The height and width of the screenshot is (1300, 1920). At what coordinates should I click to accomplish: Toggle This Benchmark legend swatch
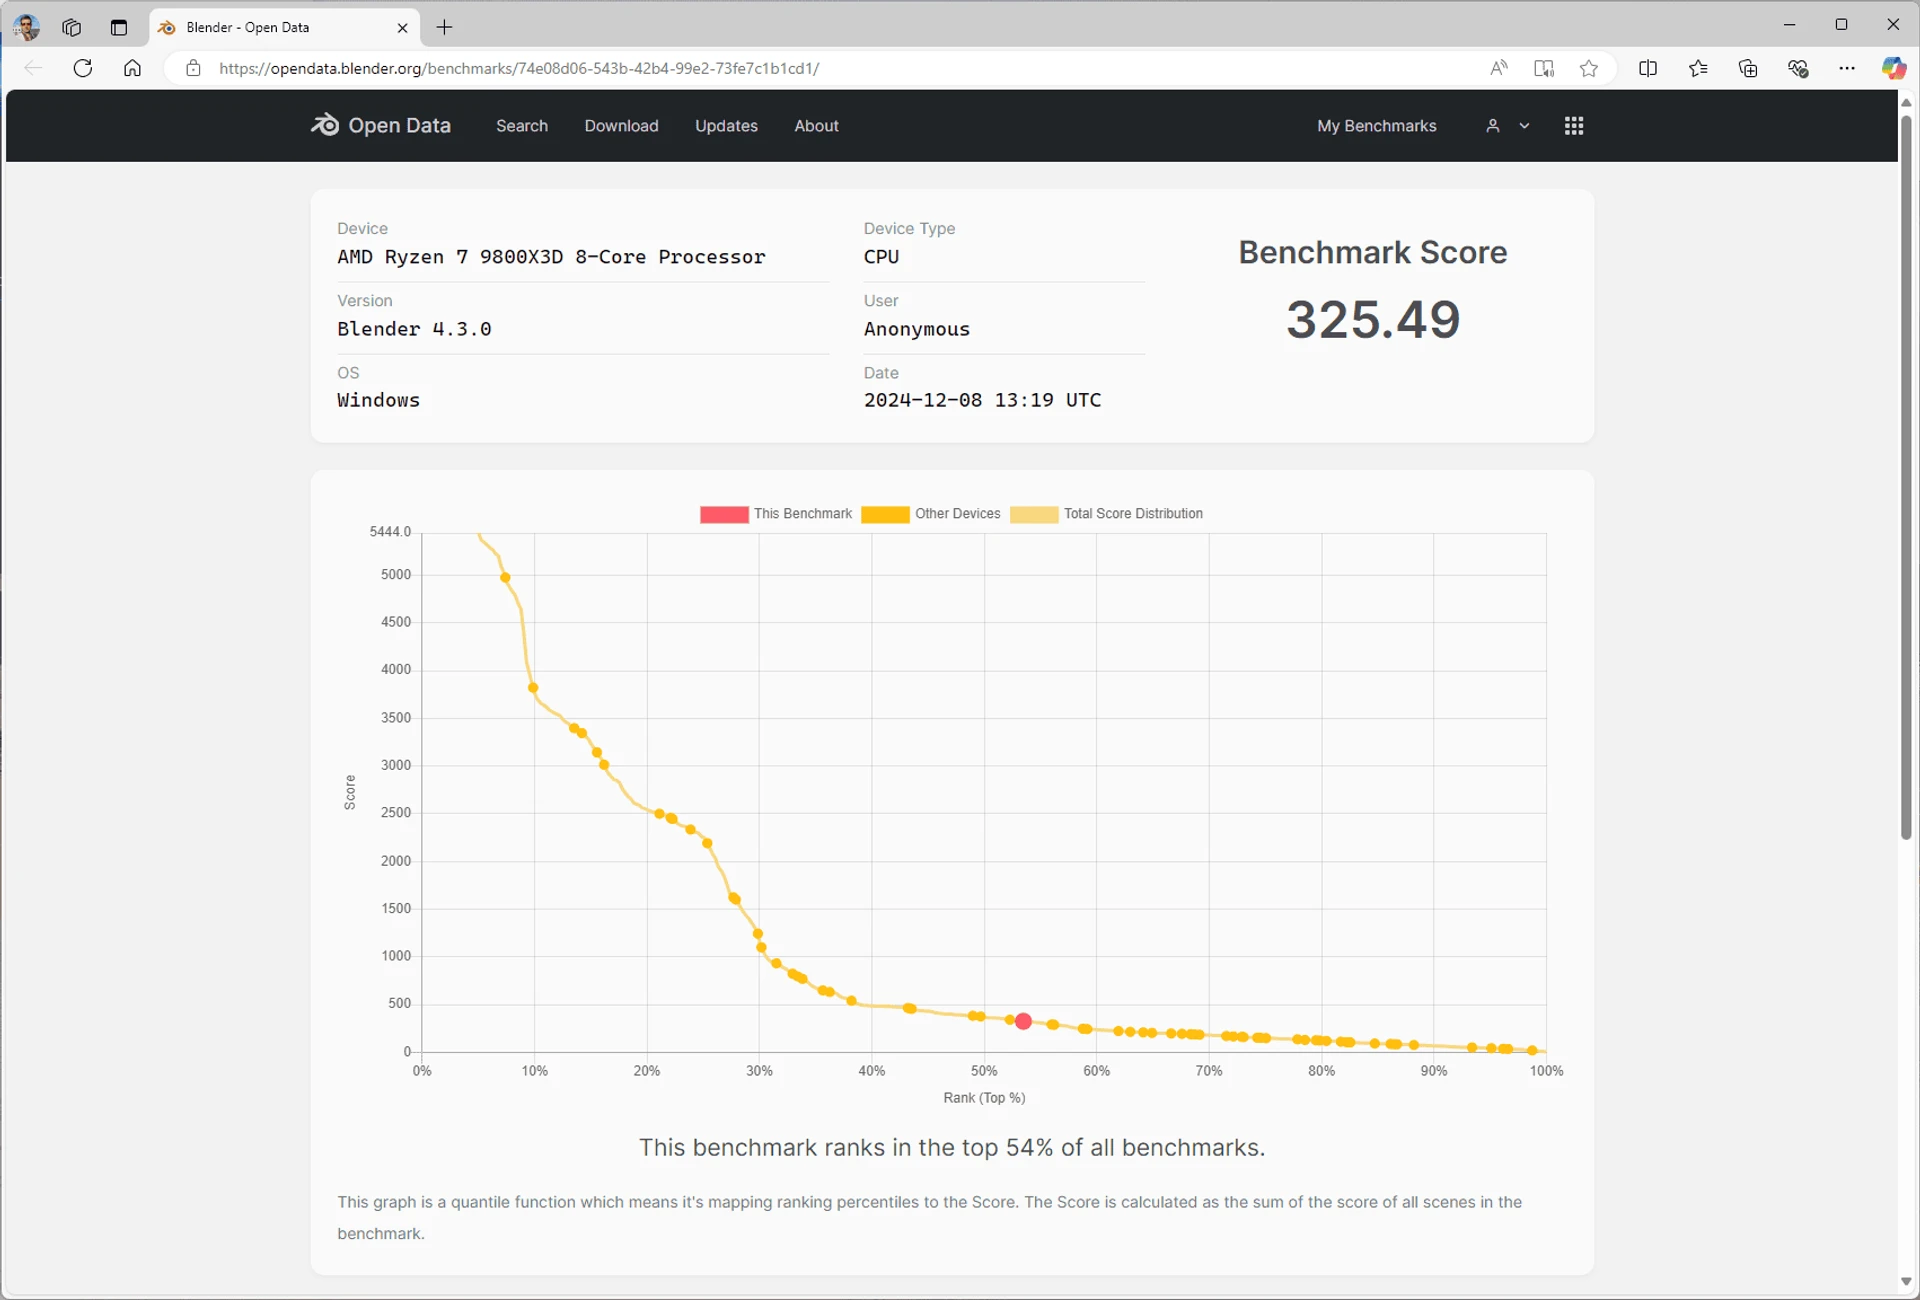click(724, 514)
